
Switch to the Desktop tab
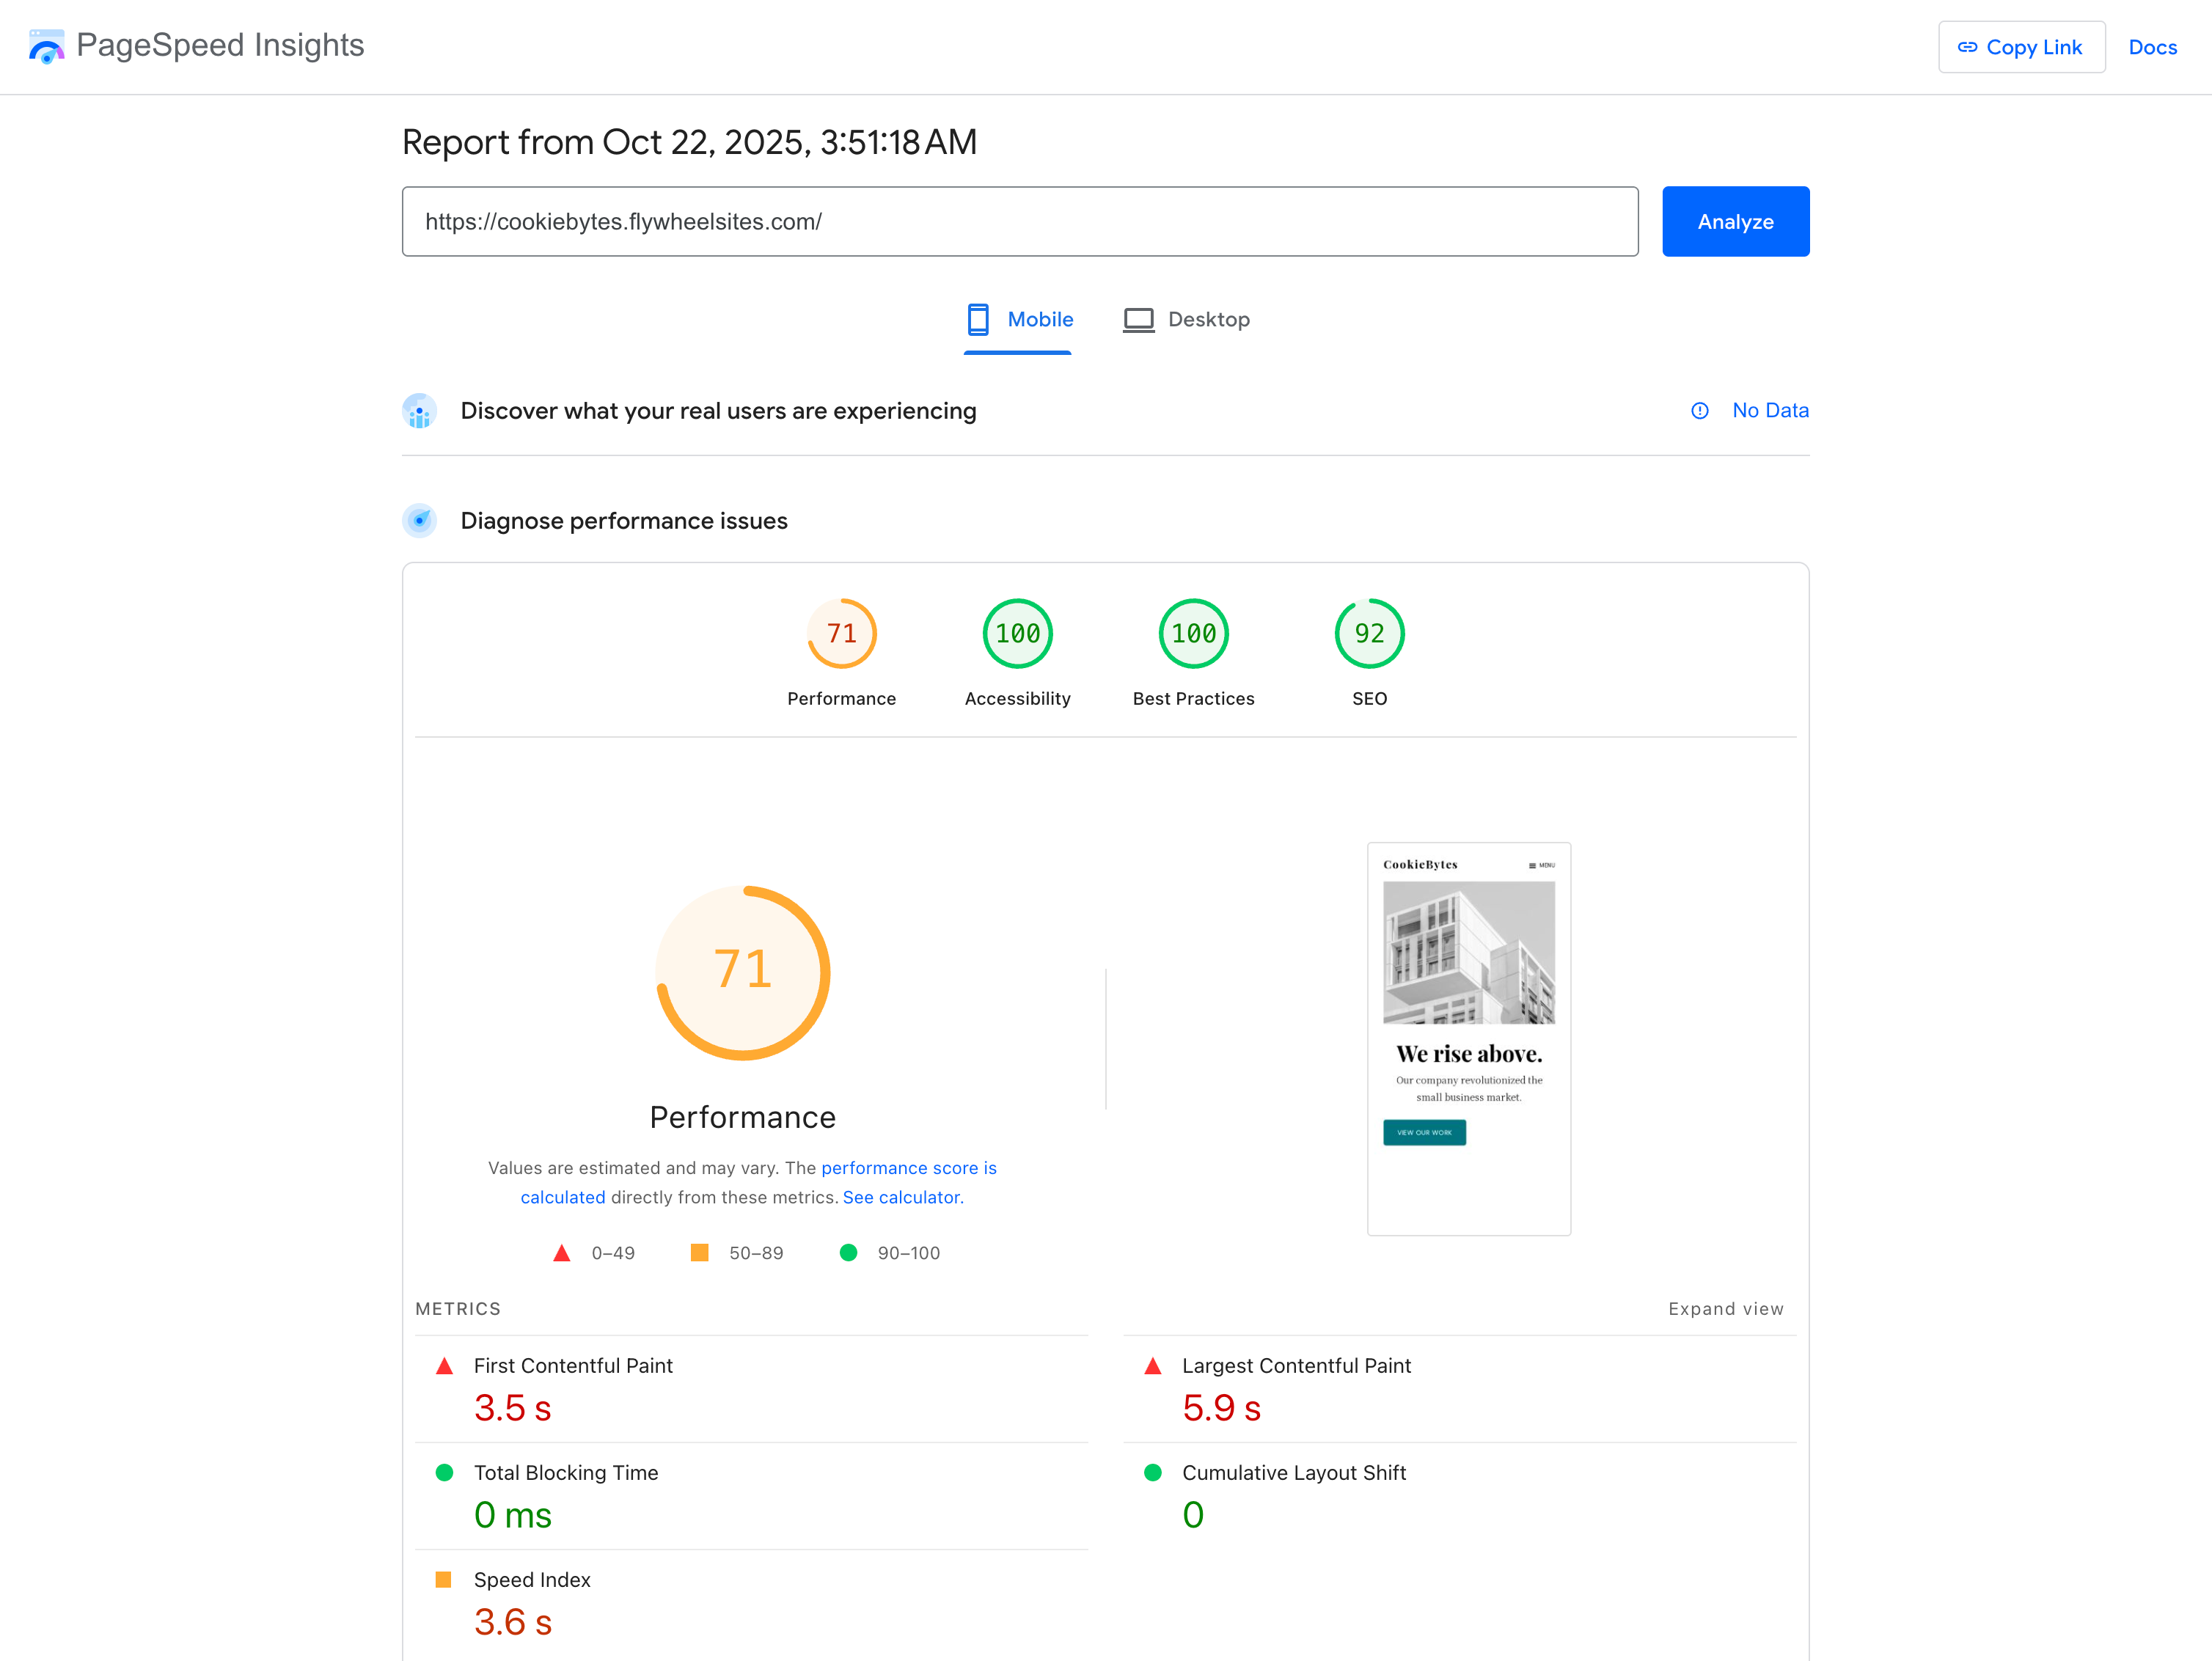(1187, 319)
